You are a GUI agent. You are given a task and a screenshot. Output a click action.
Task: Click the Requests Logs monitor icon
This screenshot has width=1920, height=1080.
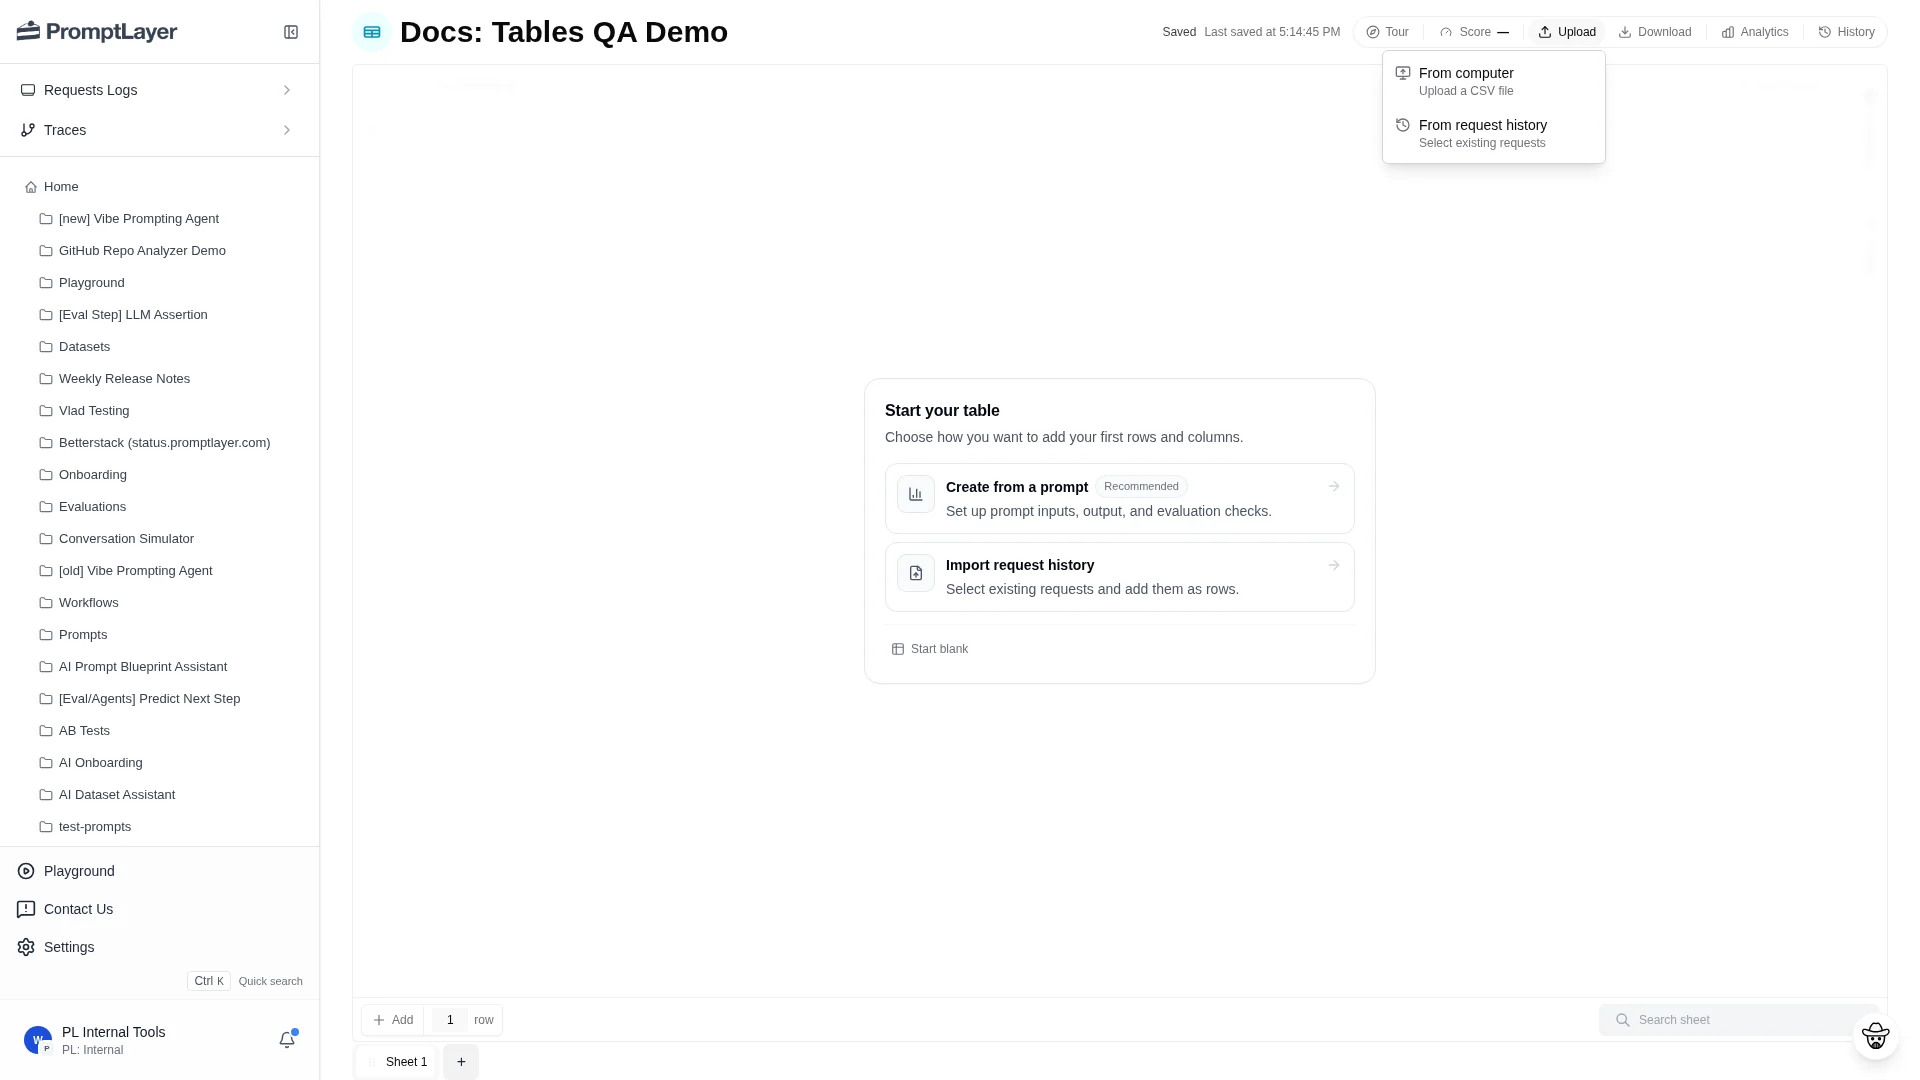(28, 90)
